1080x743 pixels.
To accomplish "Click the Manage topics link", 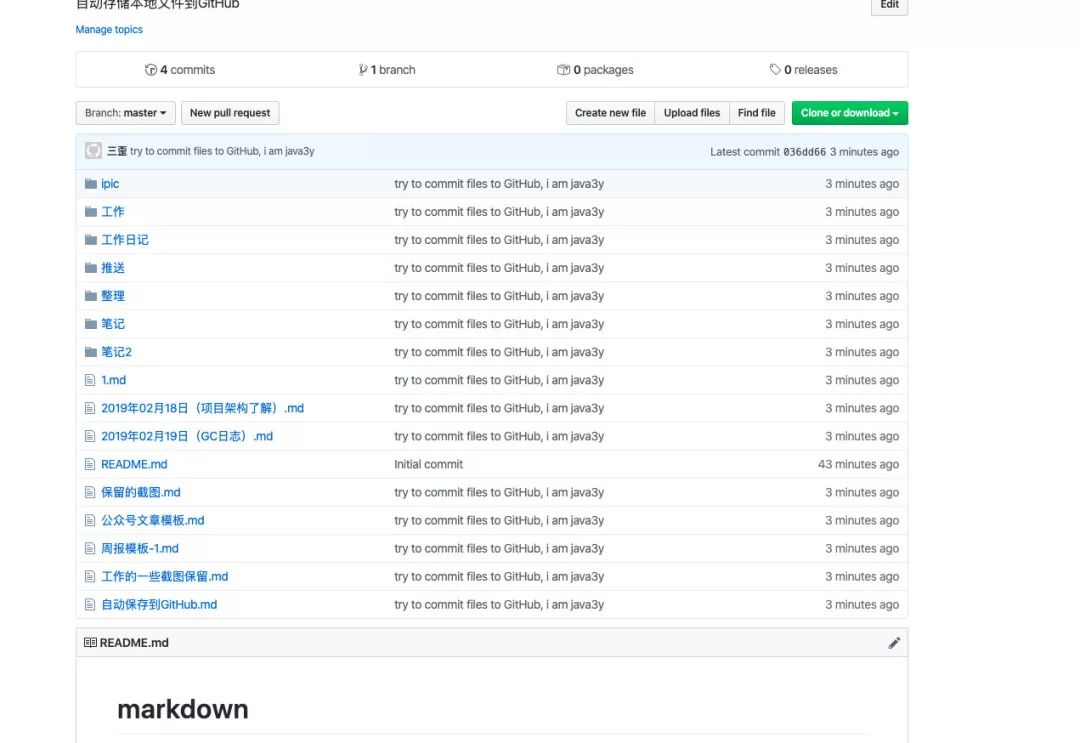I will 109,30.
